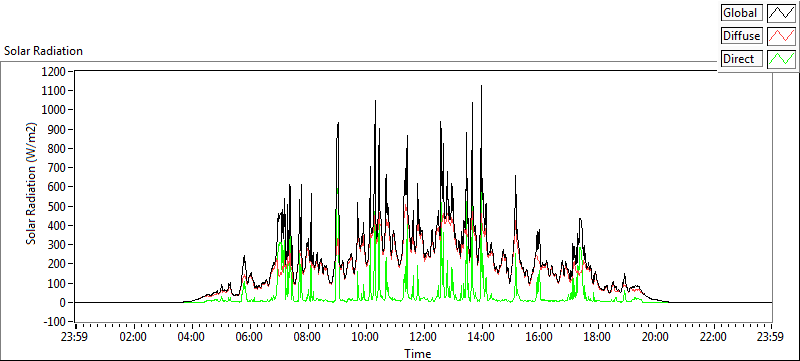Click the 08:00 x-axis tick label
This screenshot has width=800, height=361.
[308, 337]
